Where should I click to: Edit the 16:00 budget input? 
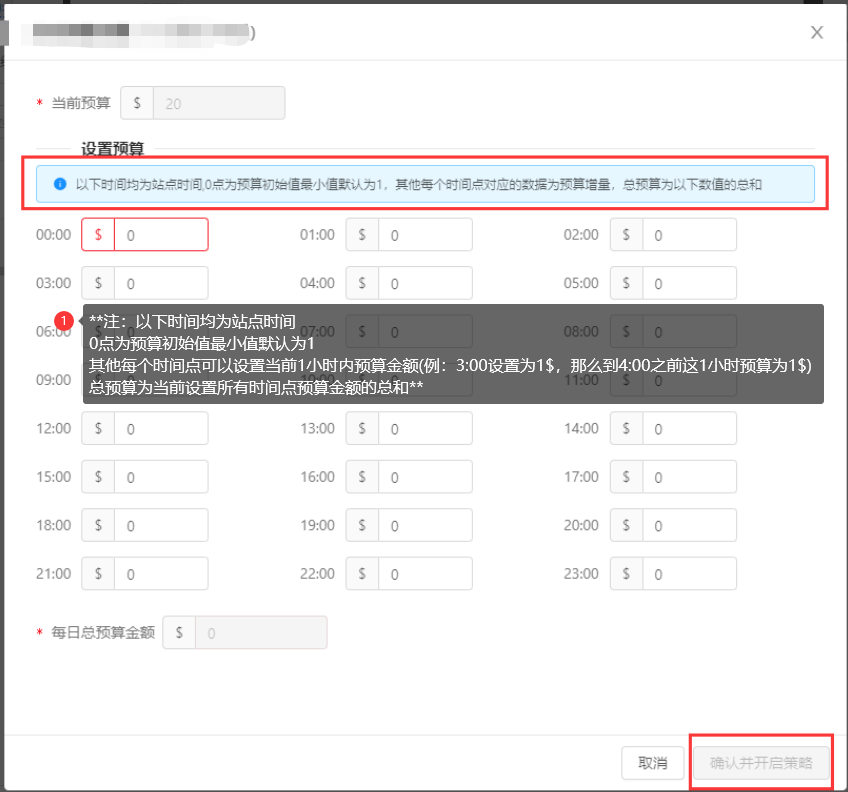(425, 477)
